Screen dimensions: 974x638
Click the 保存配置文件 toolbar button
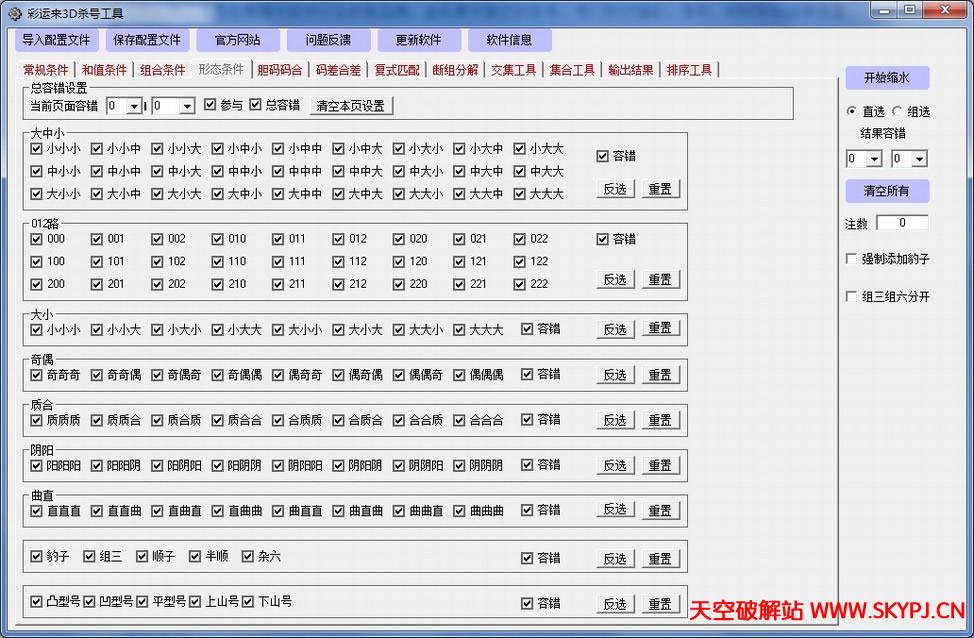pyautogui.click(x=147, y=39)
